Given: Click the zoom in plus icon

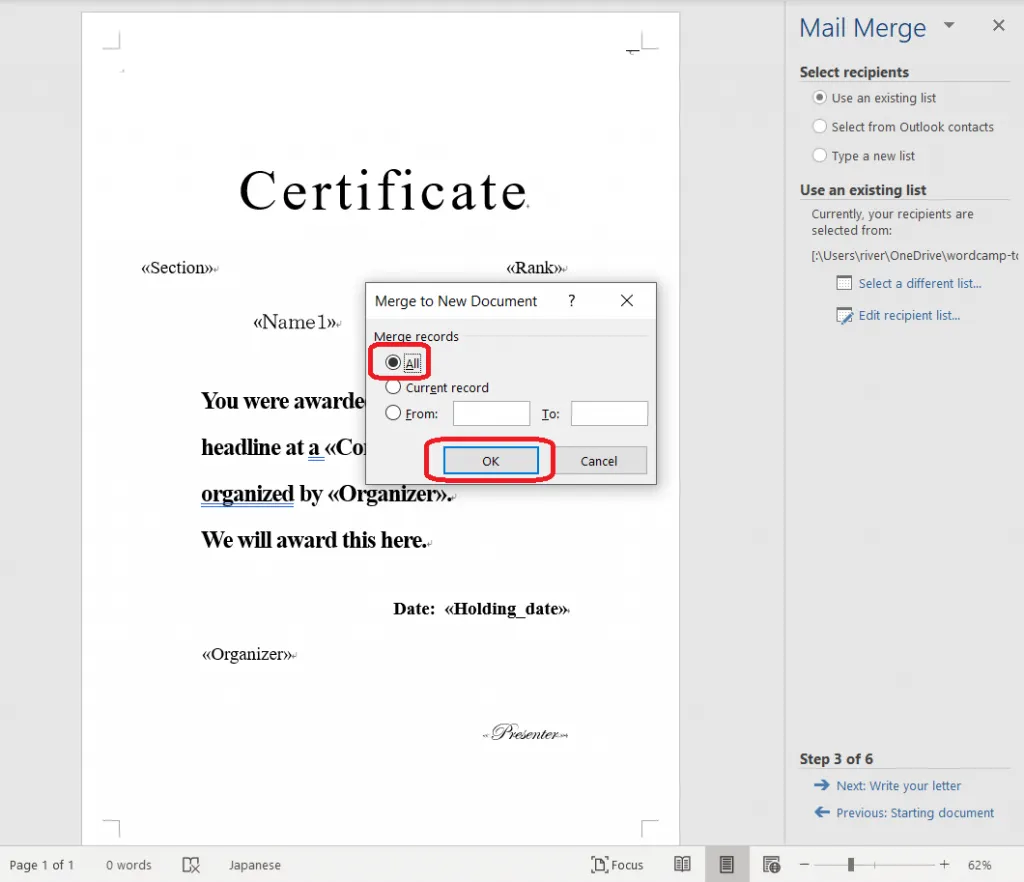Looking at the screenshot, I should (x=944, y=865).
